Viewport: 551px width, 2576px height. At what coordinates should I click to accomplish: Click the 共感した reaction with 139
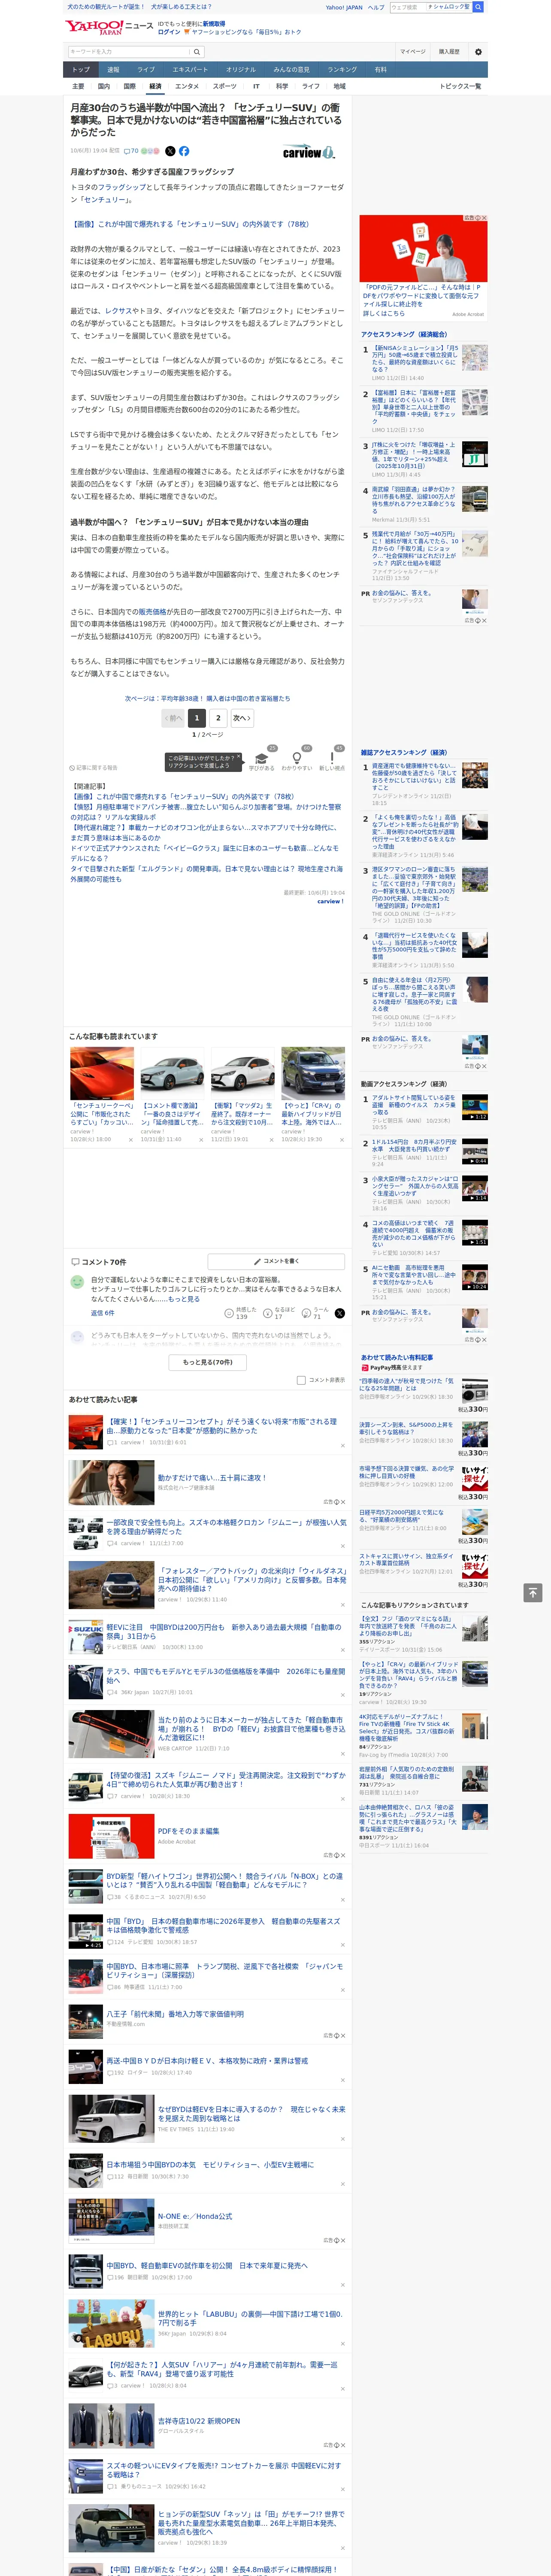240,1313
